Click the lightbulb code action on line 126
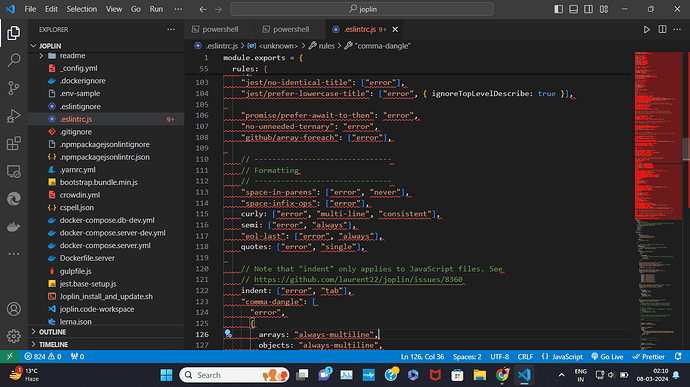 coord(228,334)
